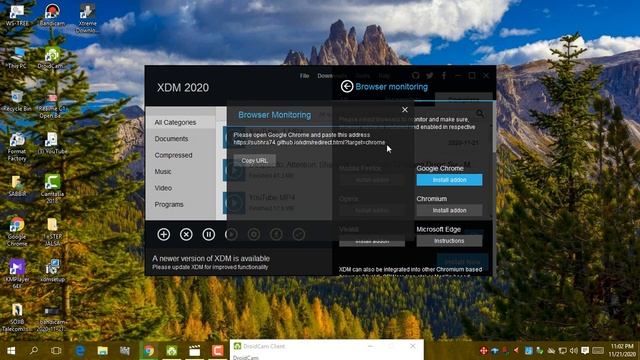Screen dimensions: 640x360
Task: Open WS-TREE desktop icon
Action: (x=17, y=16)
